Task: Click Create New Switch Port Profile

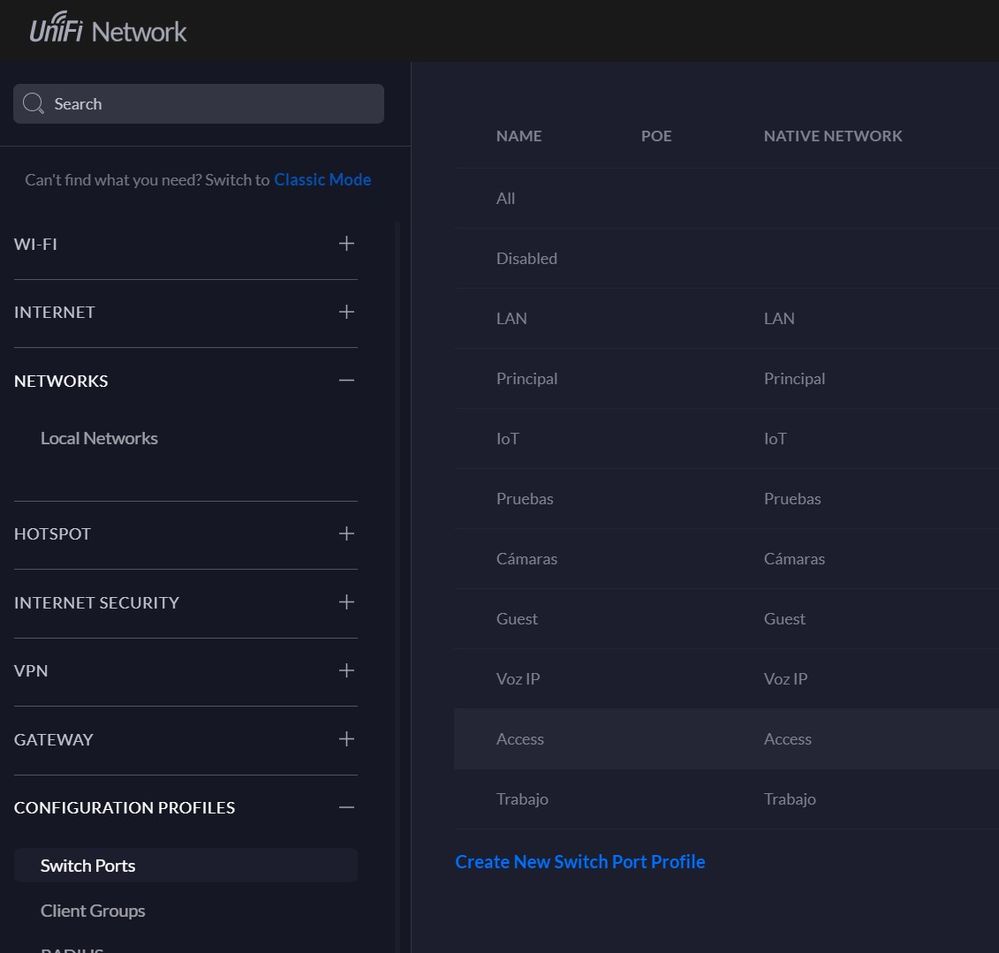Action: point(580,862)
